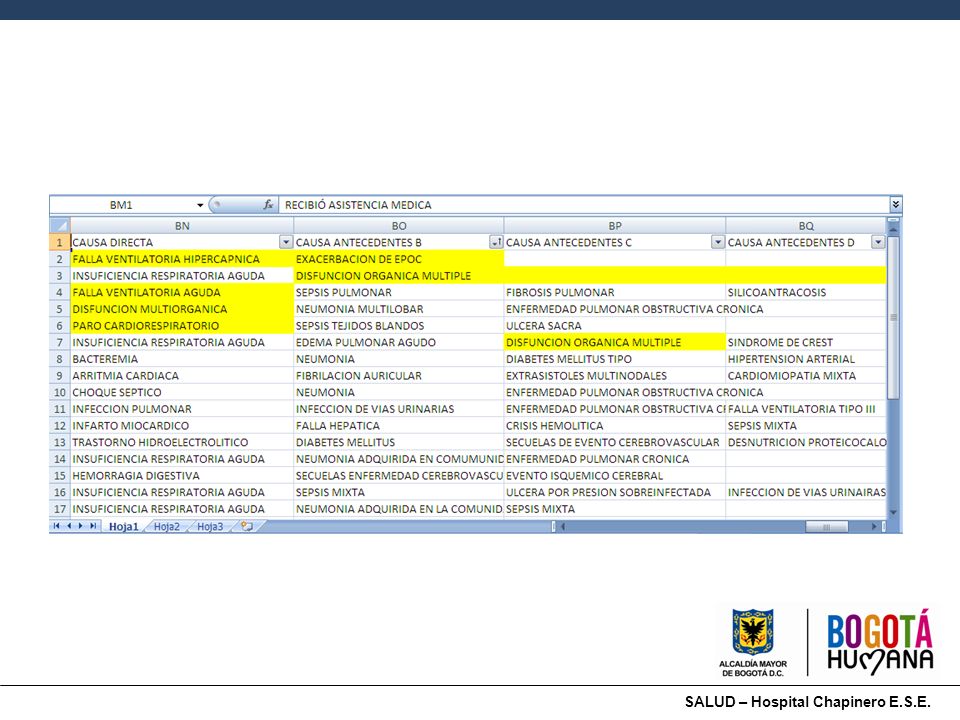Select cell DIABETES MELLITUS TIPO
The width and height of the screenshot is (960, 720).
point(615,359)
